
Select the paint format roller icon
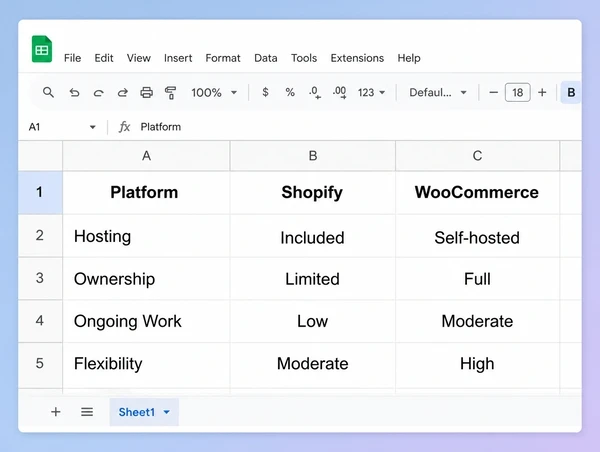[x=170, y=93]
